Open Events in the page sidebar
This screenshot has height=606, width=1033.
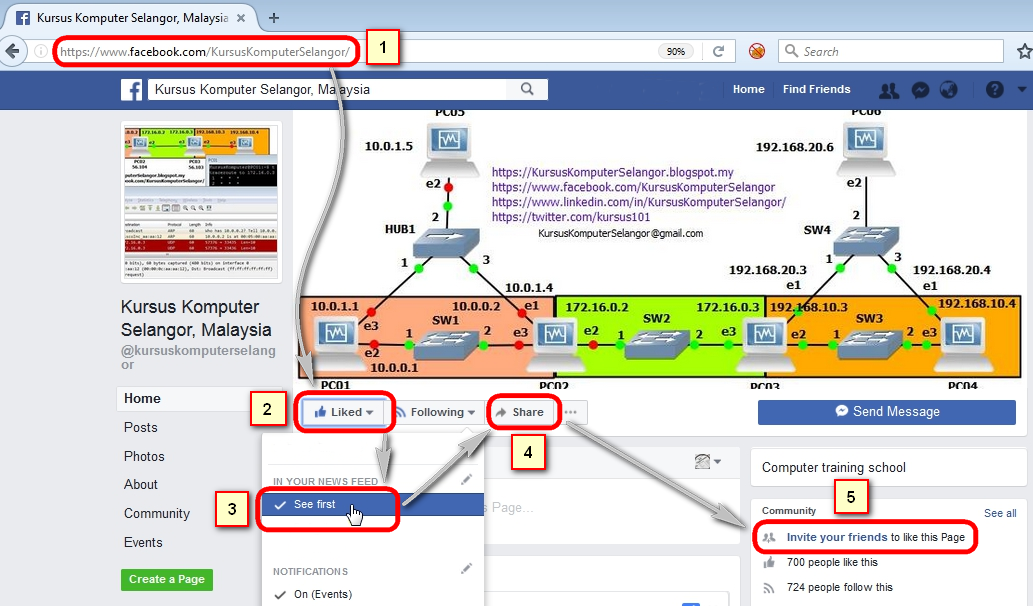click(143, 543)
